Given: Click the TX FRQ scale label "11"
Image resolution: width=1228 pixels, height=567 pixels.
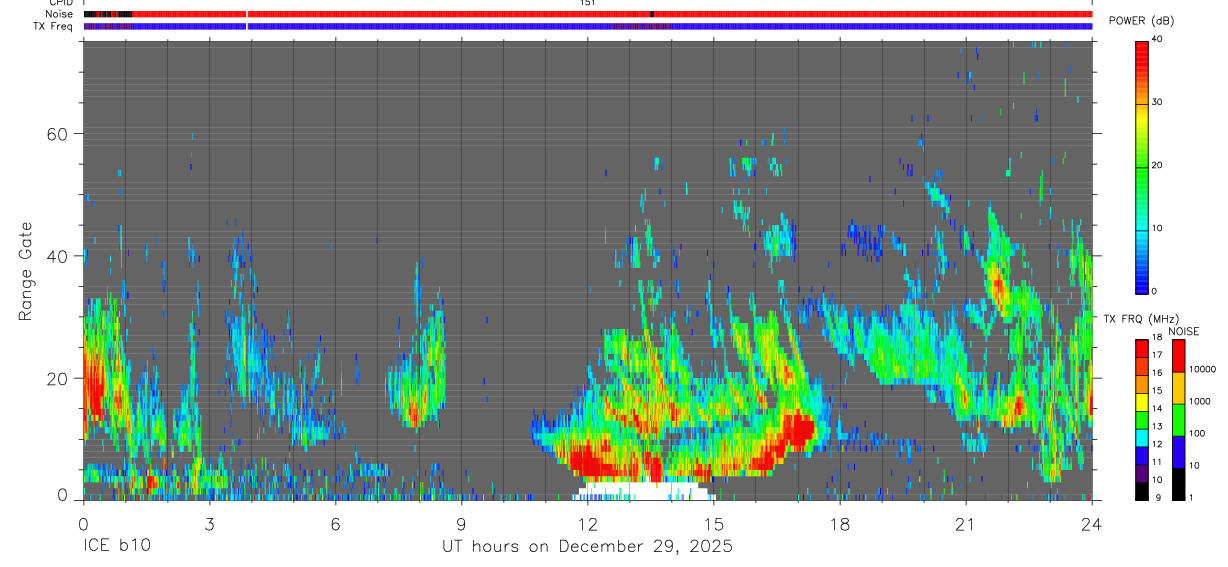Looking at the screenshot, I should [1158, 462].
